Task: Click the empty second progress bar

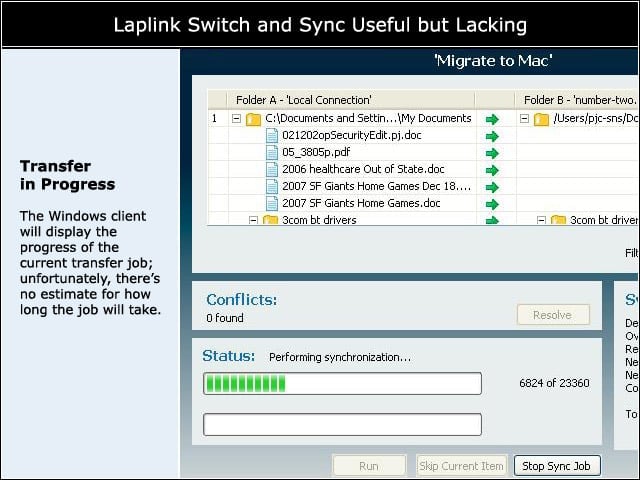Action: pyautogui.click(x=342, y=424)
